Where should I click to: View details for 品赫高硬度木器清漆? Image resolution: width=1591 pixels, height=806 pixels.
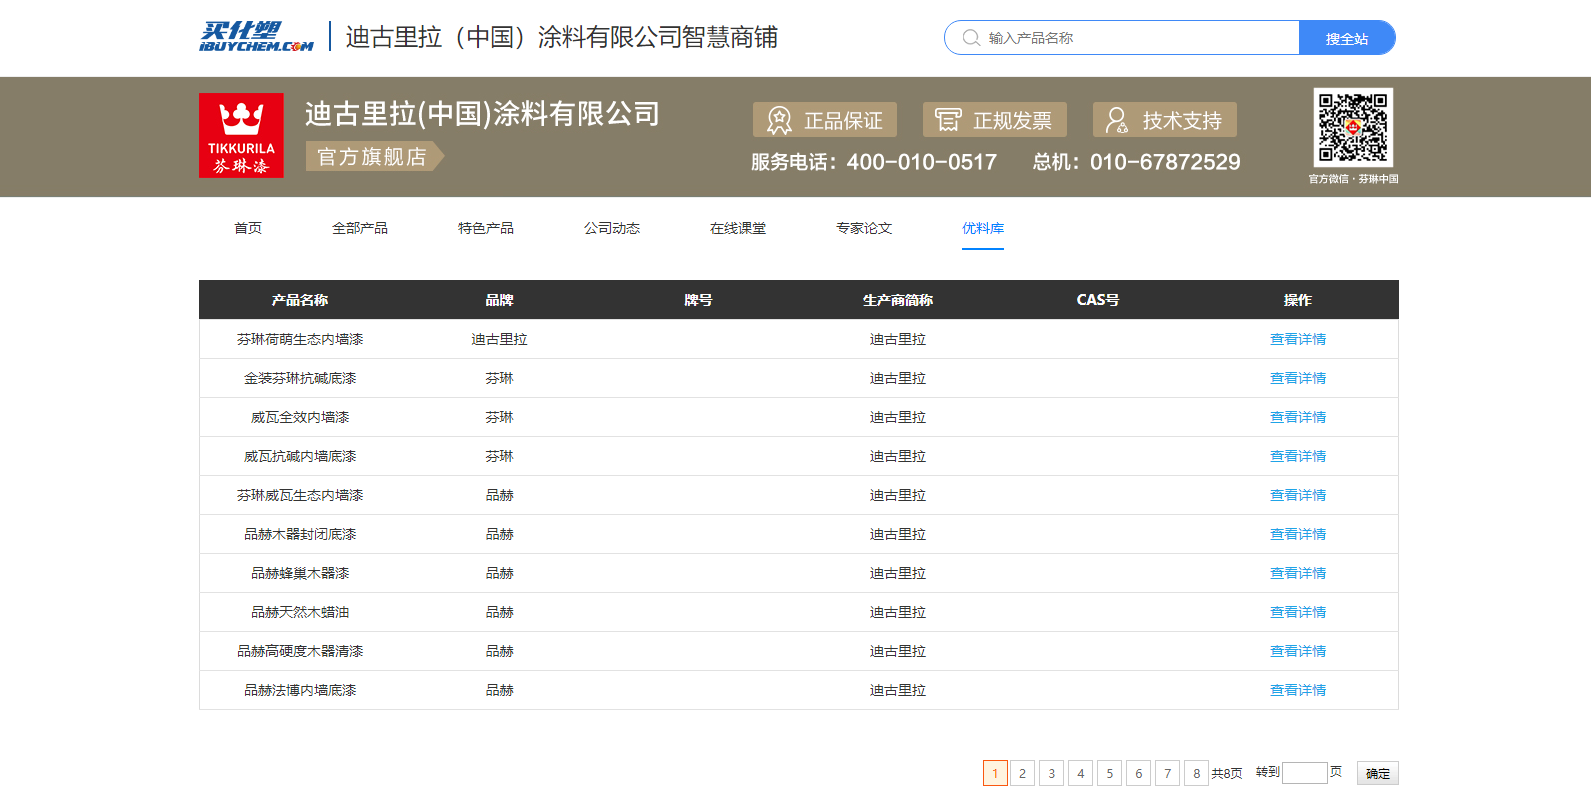coord(1298,651)
